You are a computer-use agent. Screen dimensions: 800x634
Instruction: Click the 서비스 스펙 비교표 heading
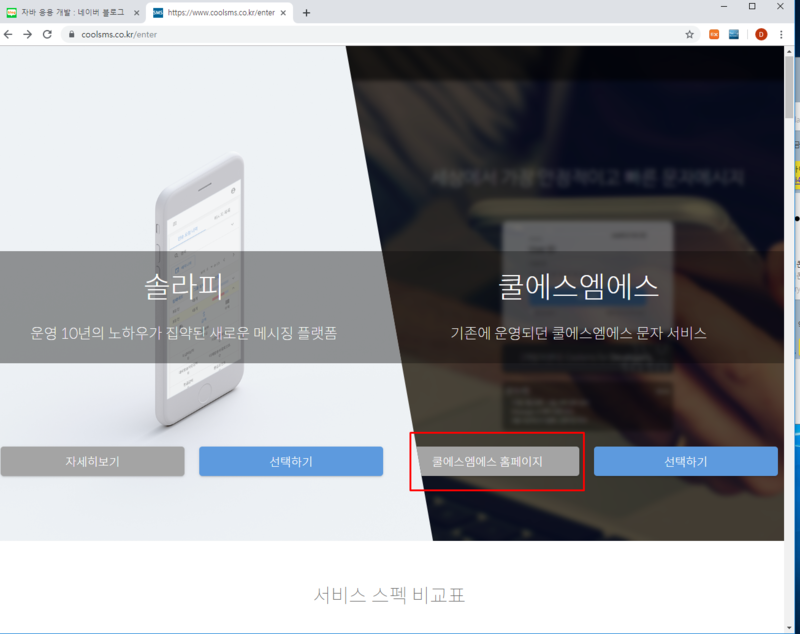[389, 595]
